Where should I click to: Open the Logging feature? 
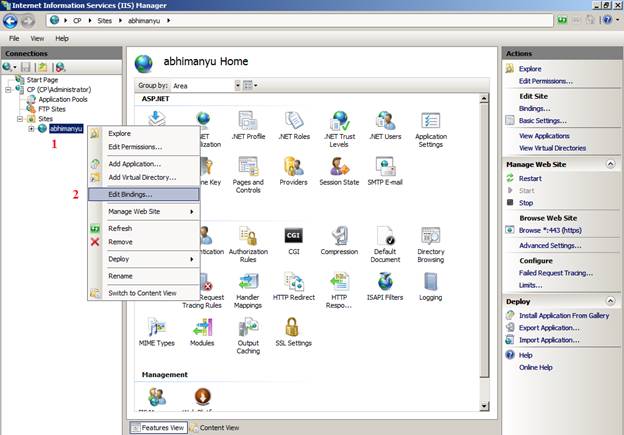click(430, 286)
